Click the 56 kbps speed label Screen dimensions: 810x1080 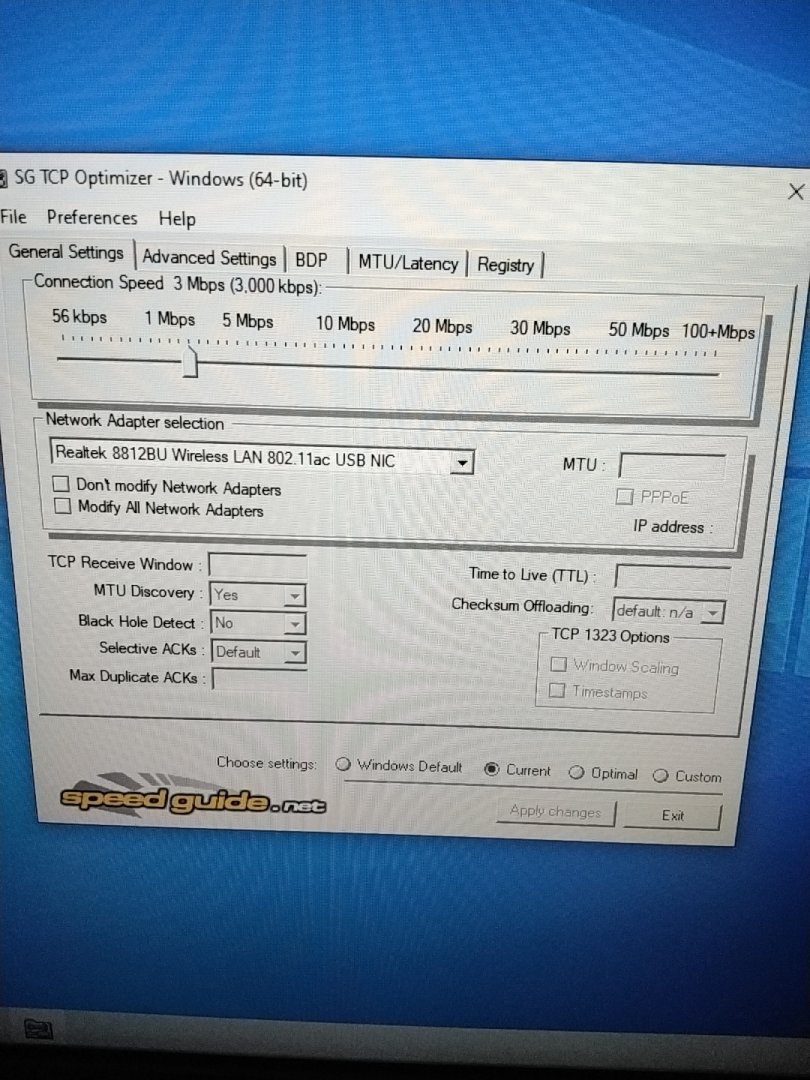pyautogui.click(x=79, y=317)
